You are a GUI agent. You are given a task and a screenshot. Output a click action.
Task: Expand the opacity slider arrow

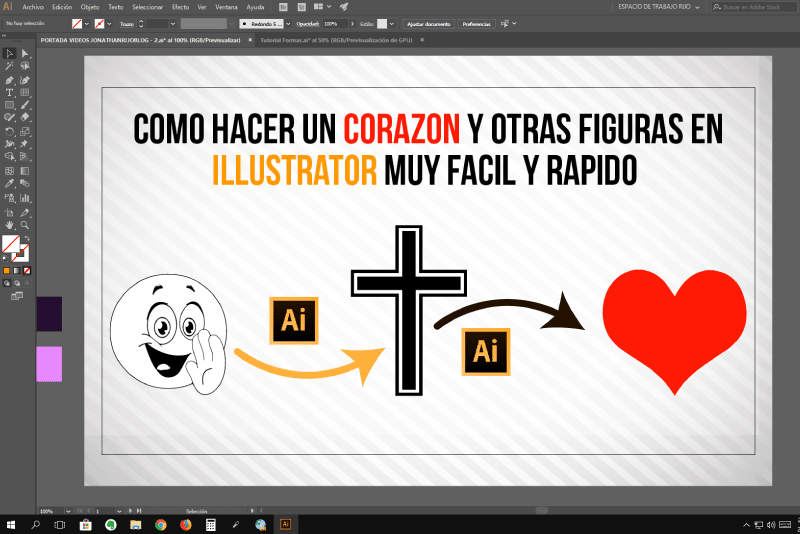coord(352,24)
